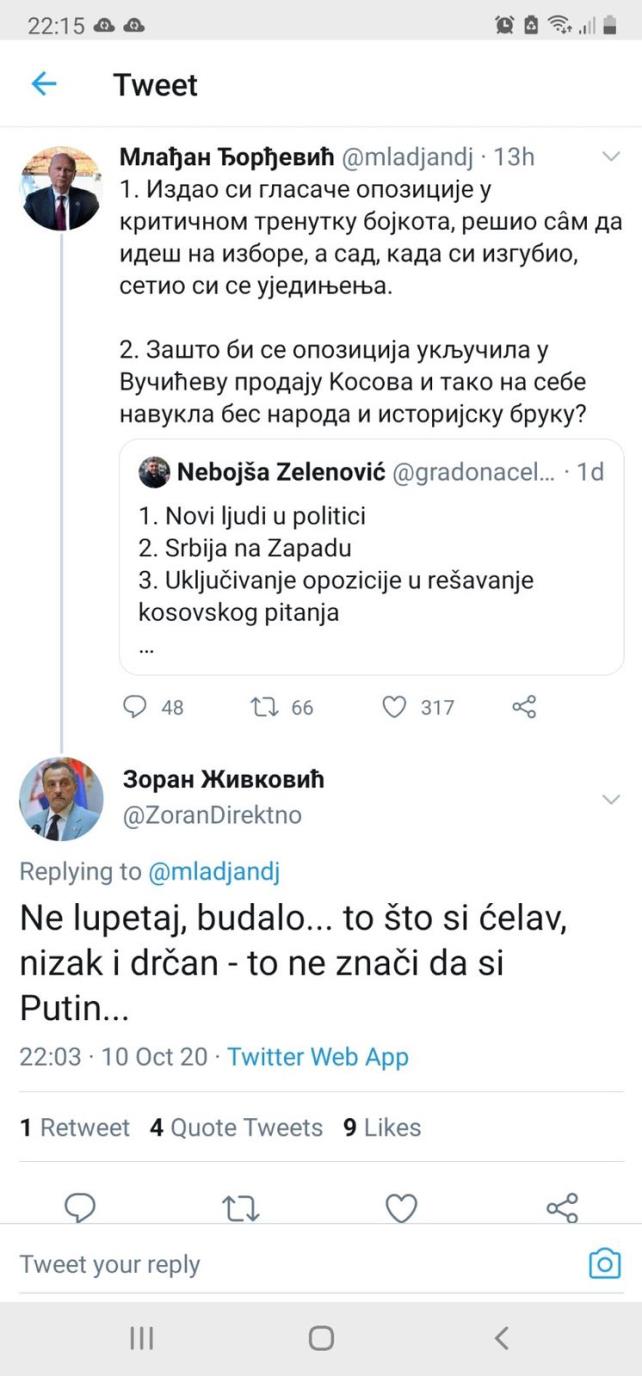View the 4 Quote Tweets list
This screenshot has height=1376, width=642.
236,1128
